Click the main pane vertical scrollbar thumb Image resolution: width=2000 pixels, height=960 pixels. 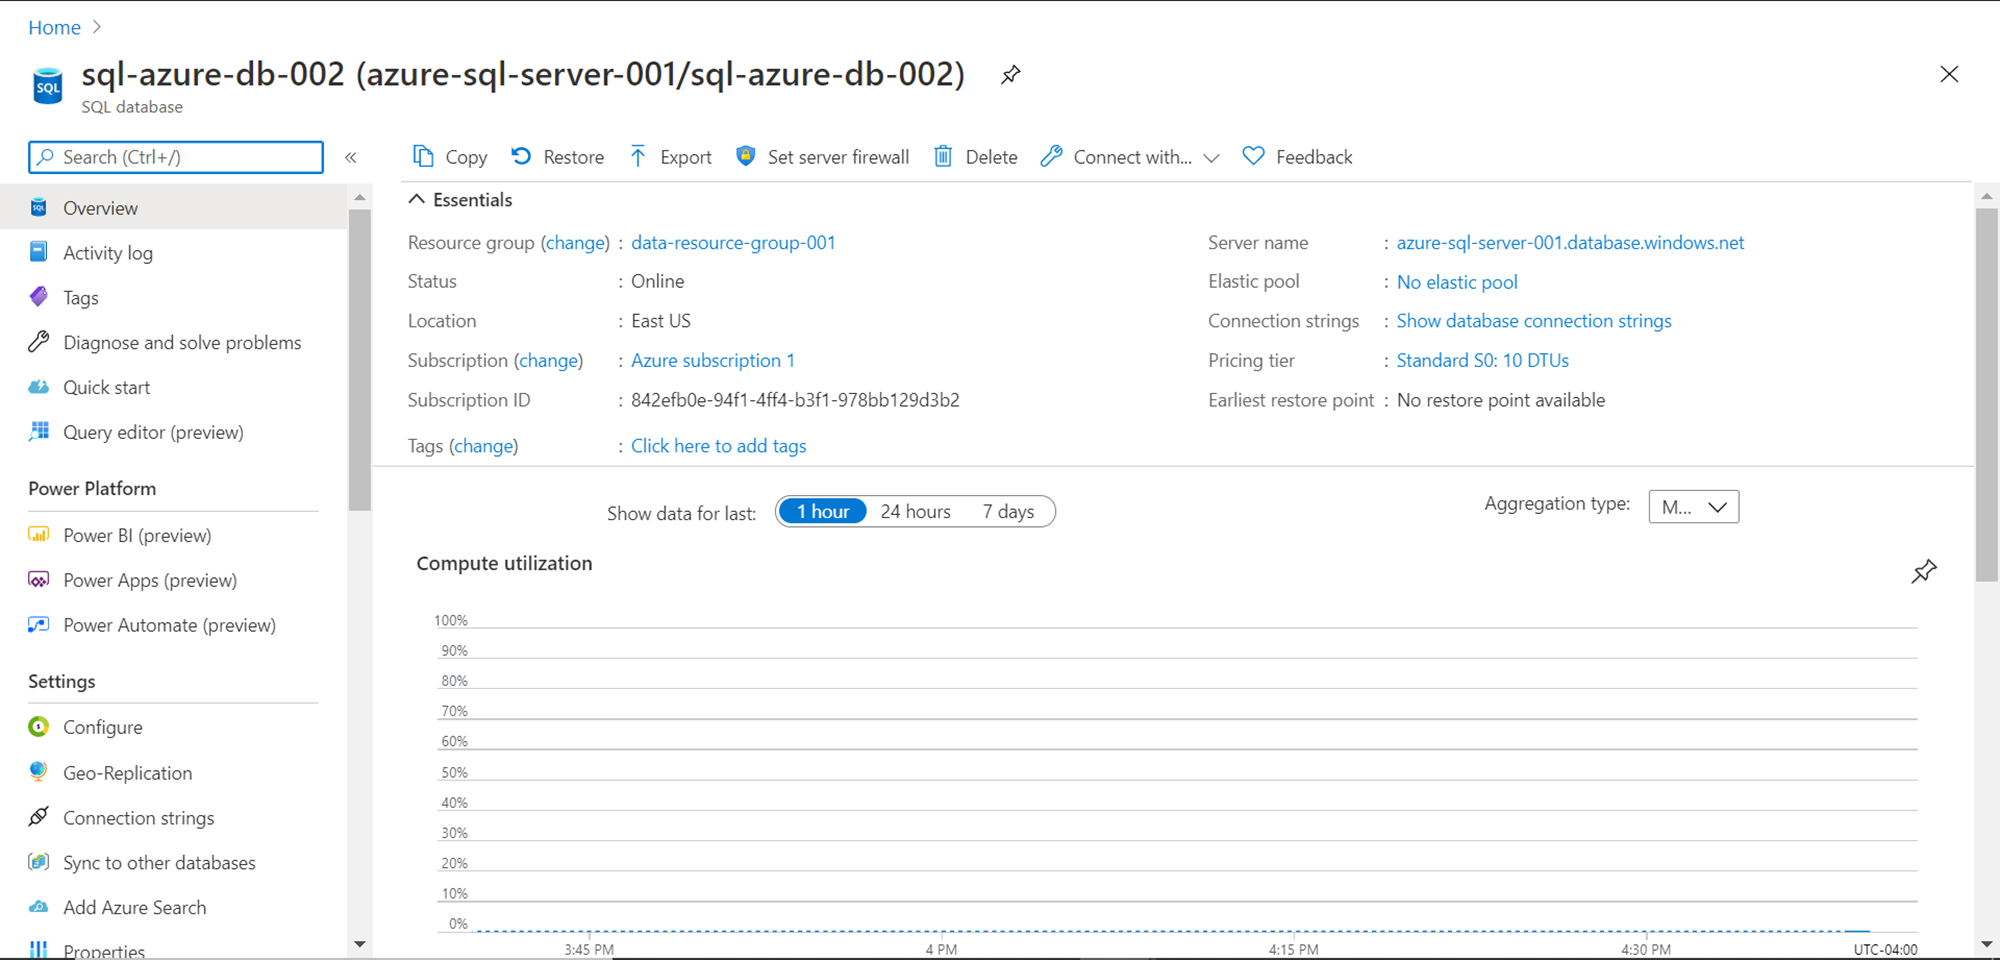pyautogui.click(x=1987, y=395)
